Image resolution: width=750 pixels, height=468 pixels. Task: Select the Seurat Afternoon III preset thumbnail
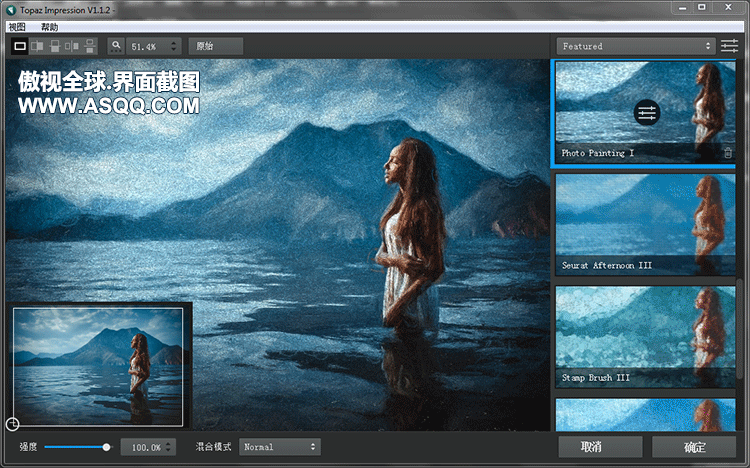coord(645,224)
